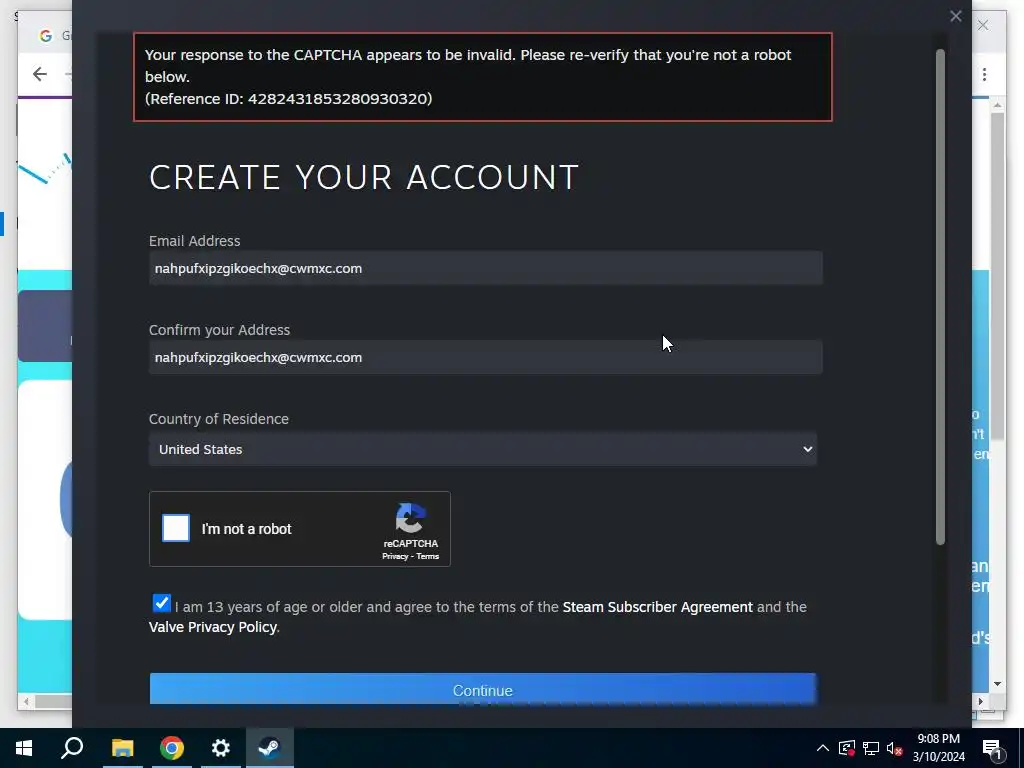Screen dimensions: 1024x768
Task: Open File Explorer from the taskbar
Action: [122, 748]
